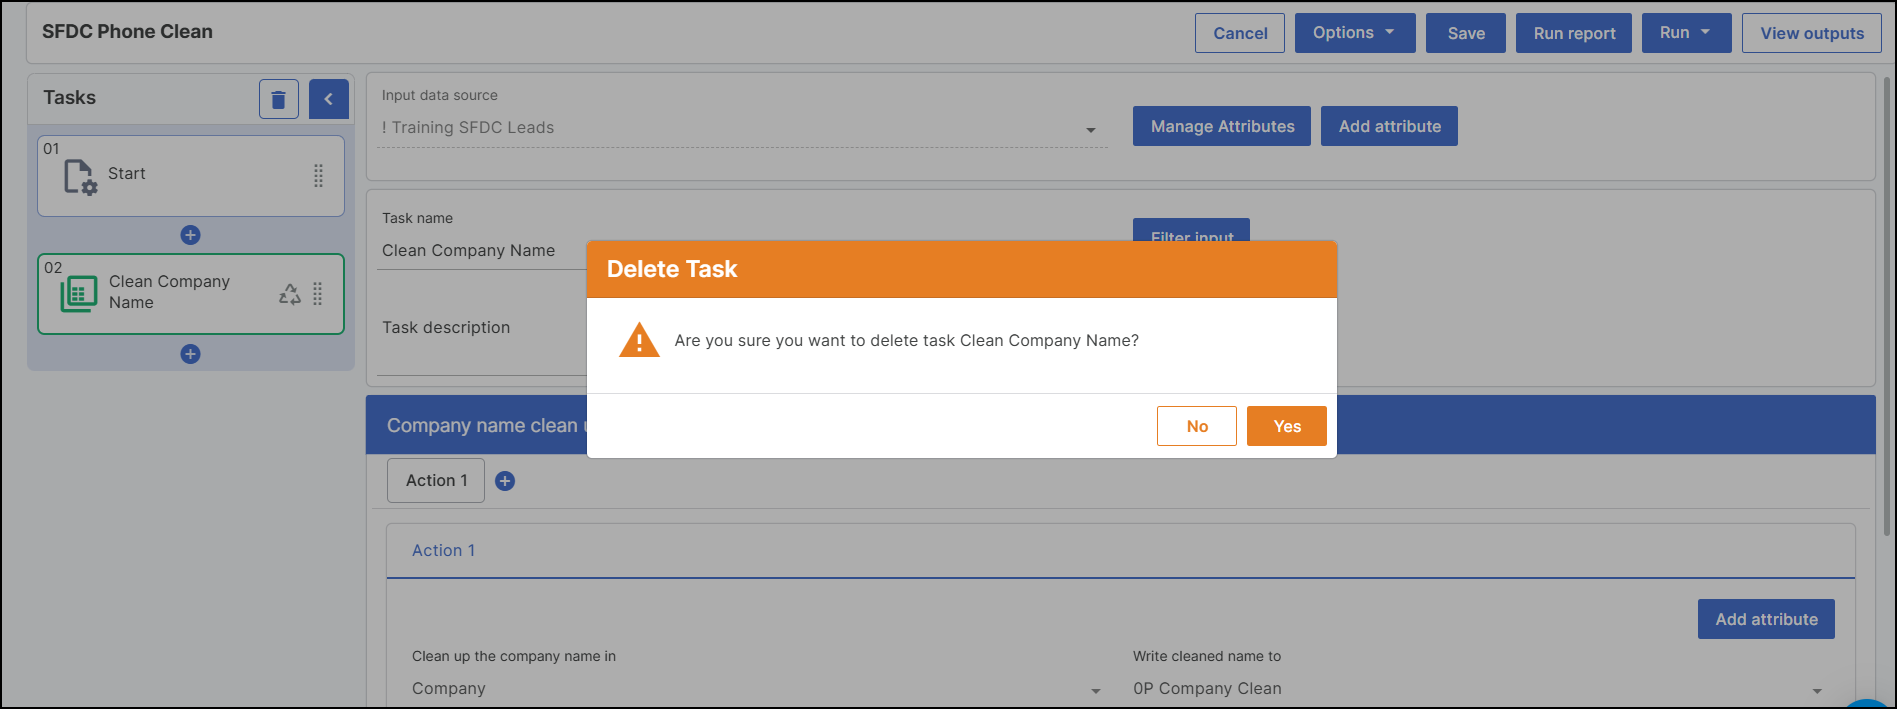Click Manage Attributes
1897x709 pixels.
click(1222, 126)
